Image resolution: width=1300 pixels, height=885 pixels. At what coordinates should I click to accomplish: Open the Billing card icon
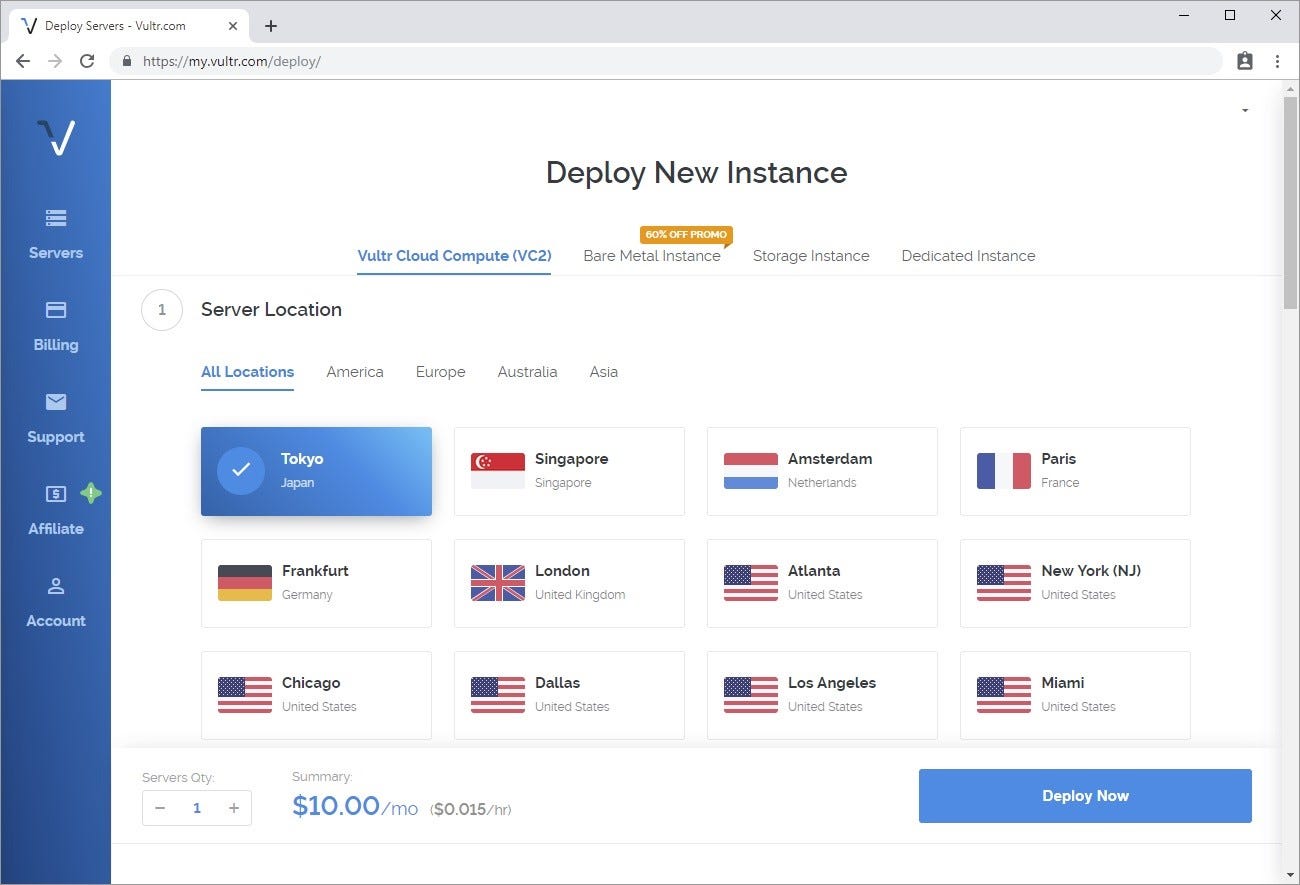point(56,310)
